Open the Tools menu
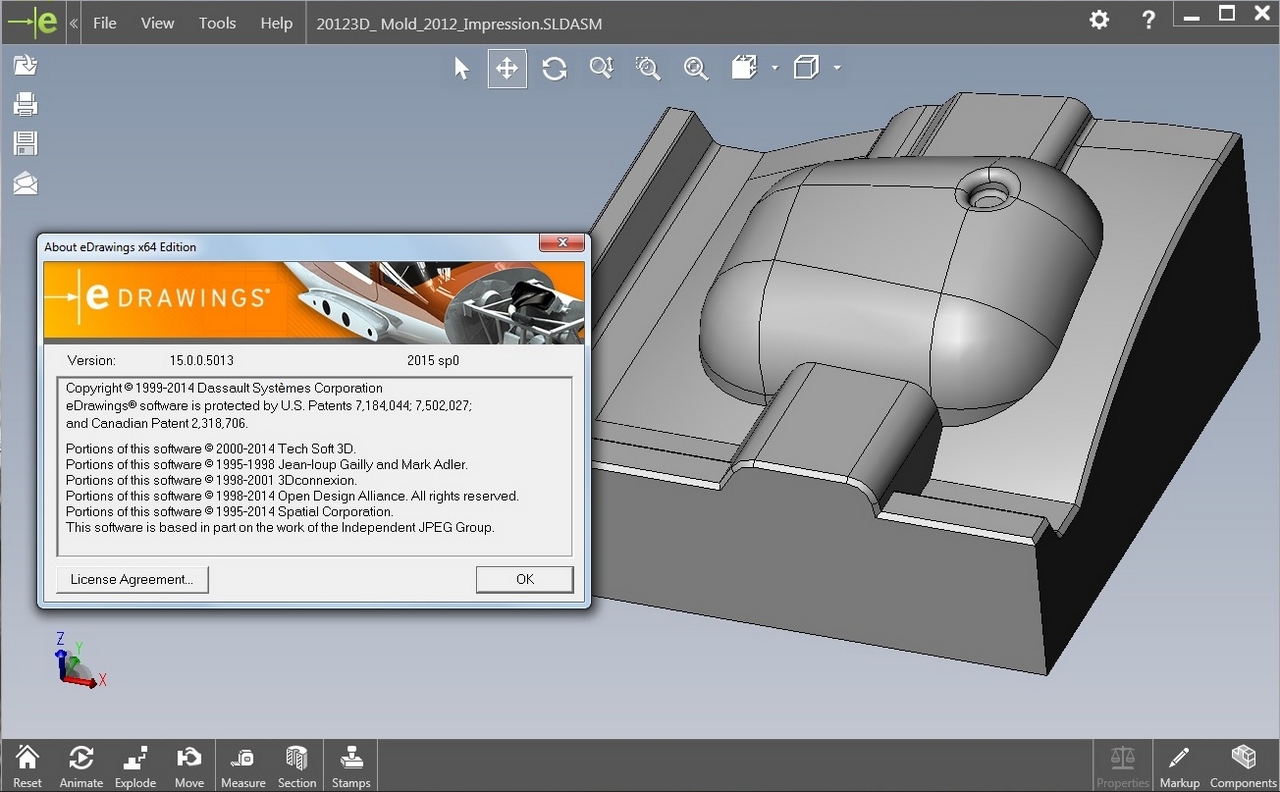1280x792 pixels. (217, 23)
